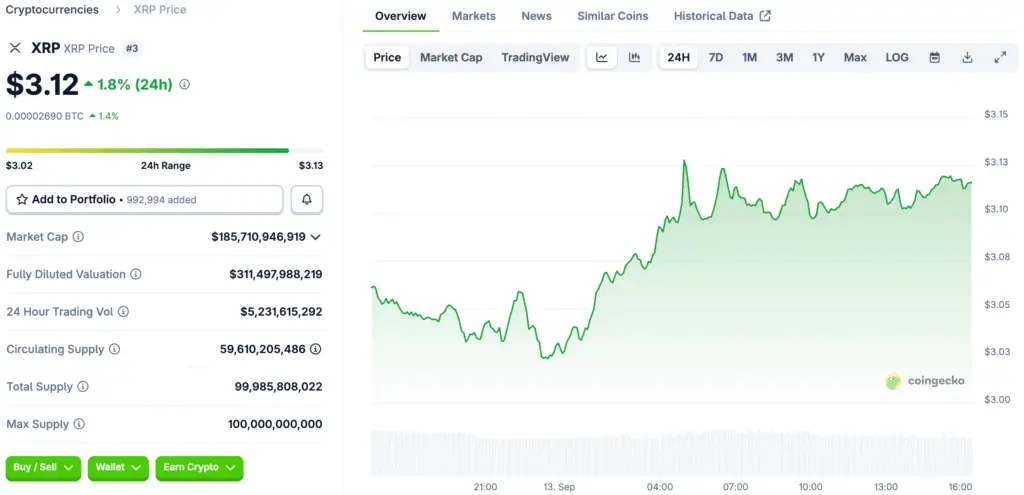Click the $311,497,988,219 valuation value
Viewport: 1024px width, 495px height.
tap(276, 274)
